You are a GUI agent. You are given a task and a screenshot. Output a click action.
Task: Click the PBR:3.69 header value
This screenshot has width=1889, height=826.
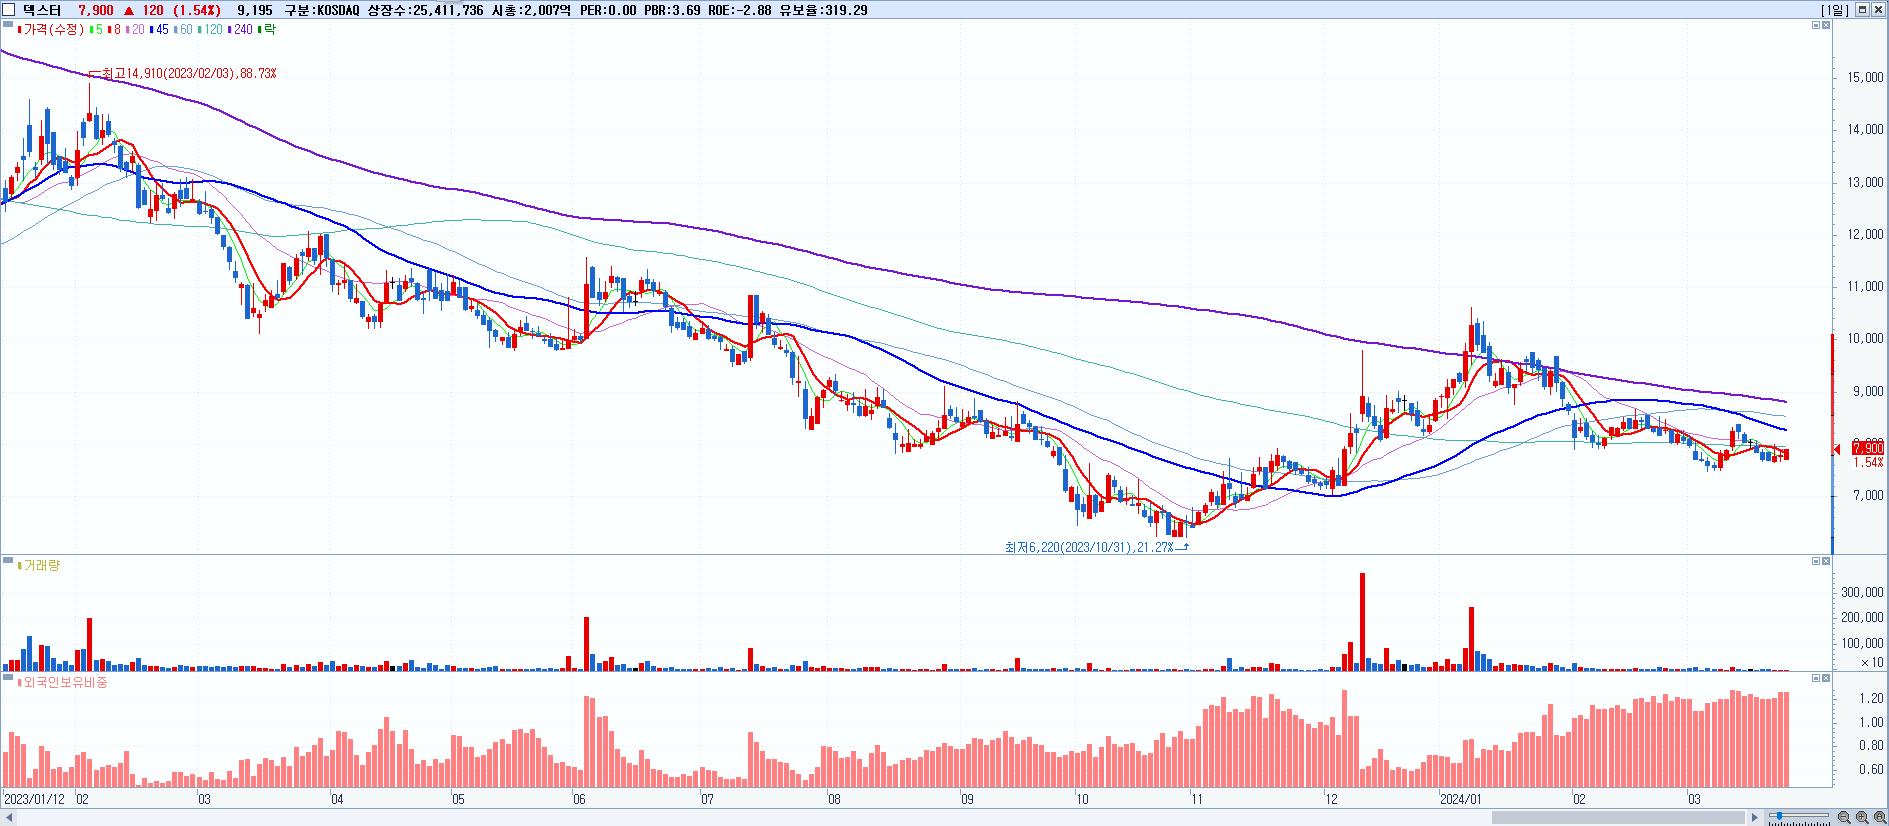pos(673,10)
